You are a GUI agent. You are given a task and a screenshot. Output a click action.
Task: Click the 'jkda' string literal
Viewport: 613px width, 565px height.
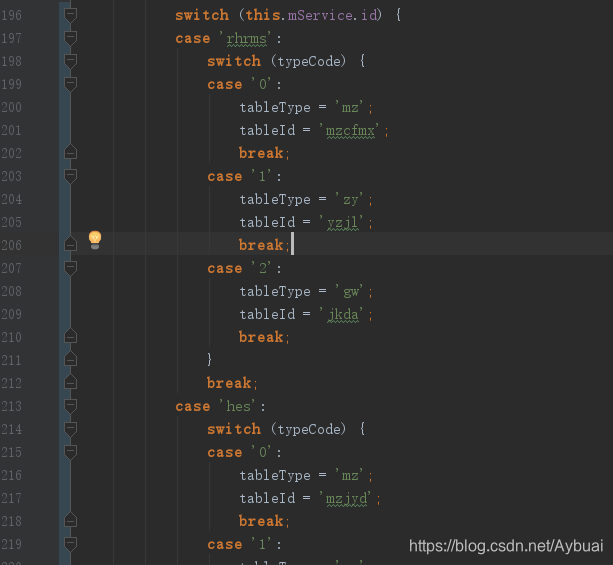pyautogui.click(x=342, y=315)
